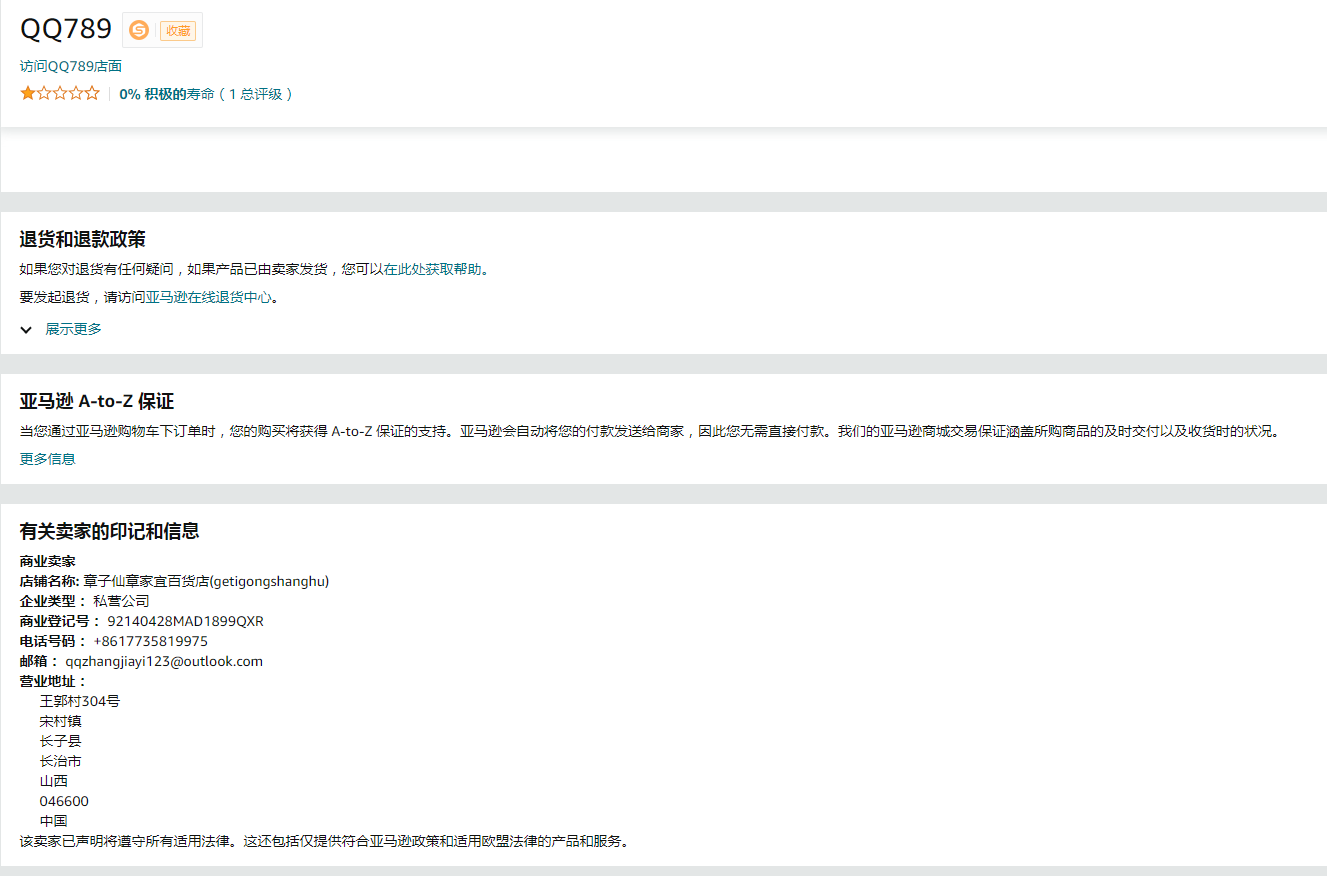Click the country line 中国
Viewport: 1327px width, 876px height.
click(54, 821)
